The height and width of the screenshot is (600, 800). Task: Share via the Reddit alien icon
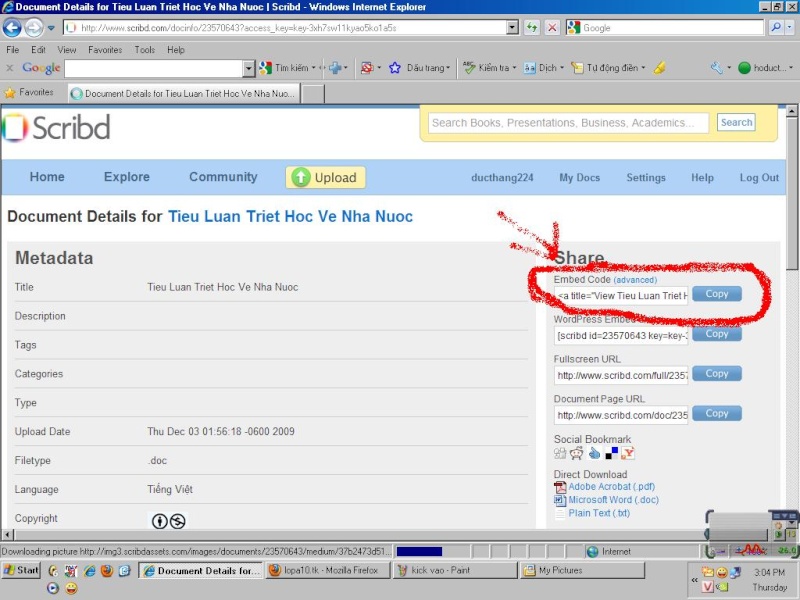(577, 453)
